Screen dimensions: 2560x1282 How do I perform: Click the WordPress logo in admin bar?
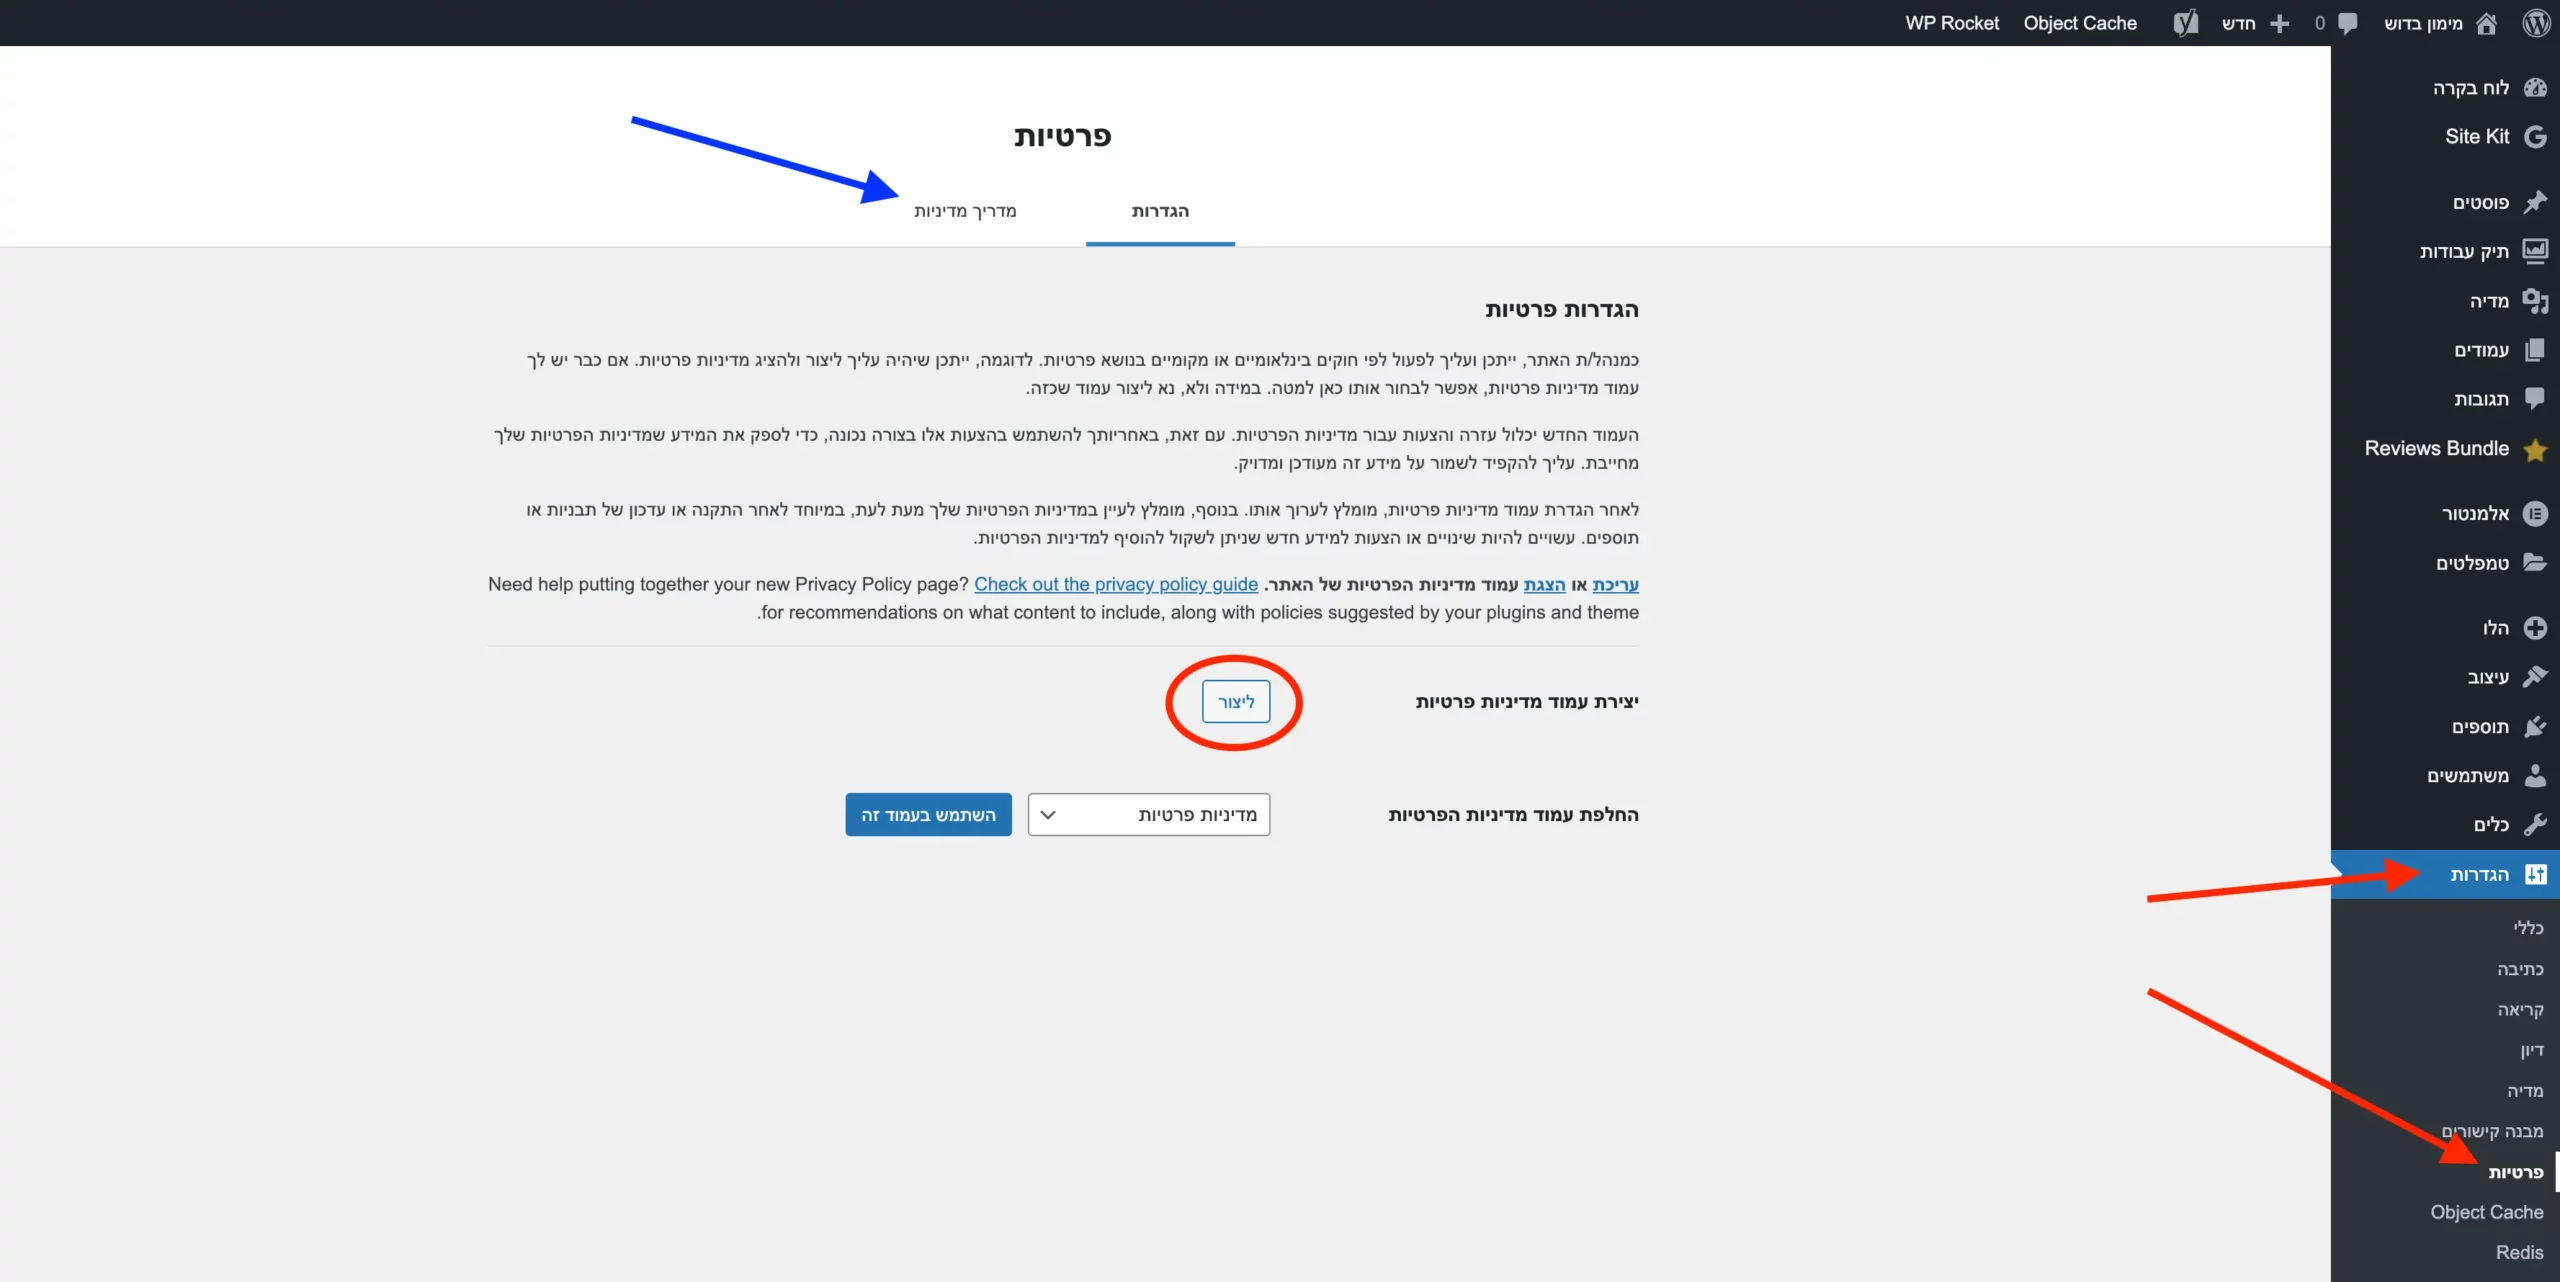click(x=2536, y=22)
